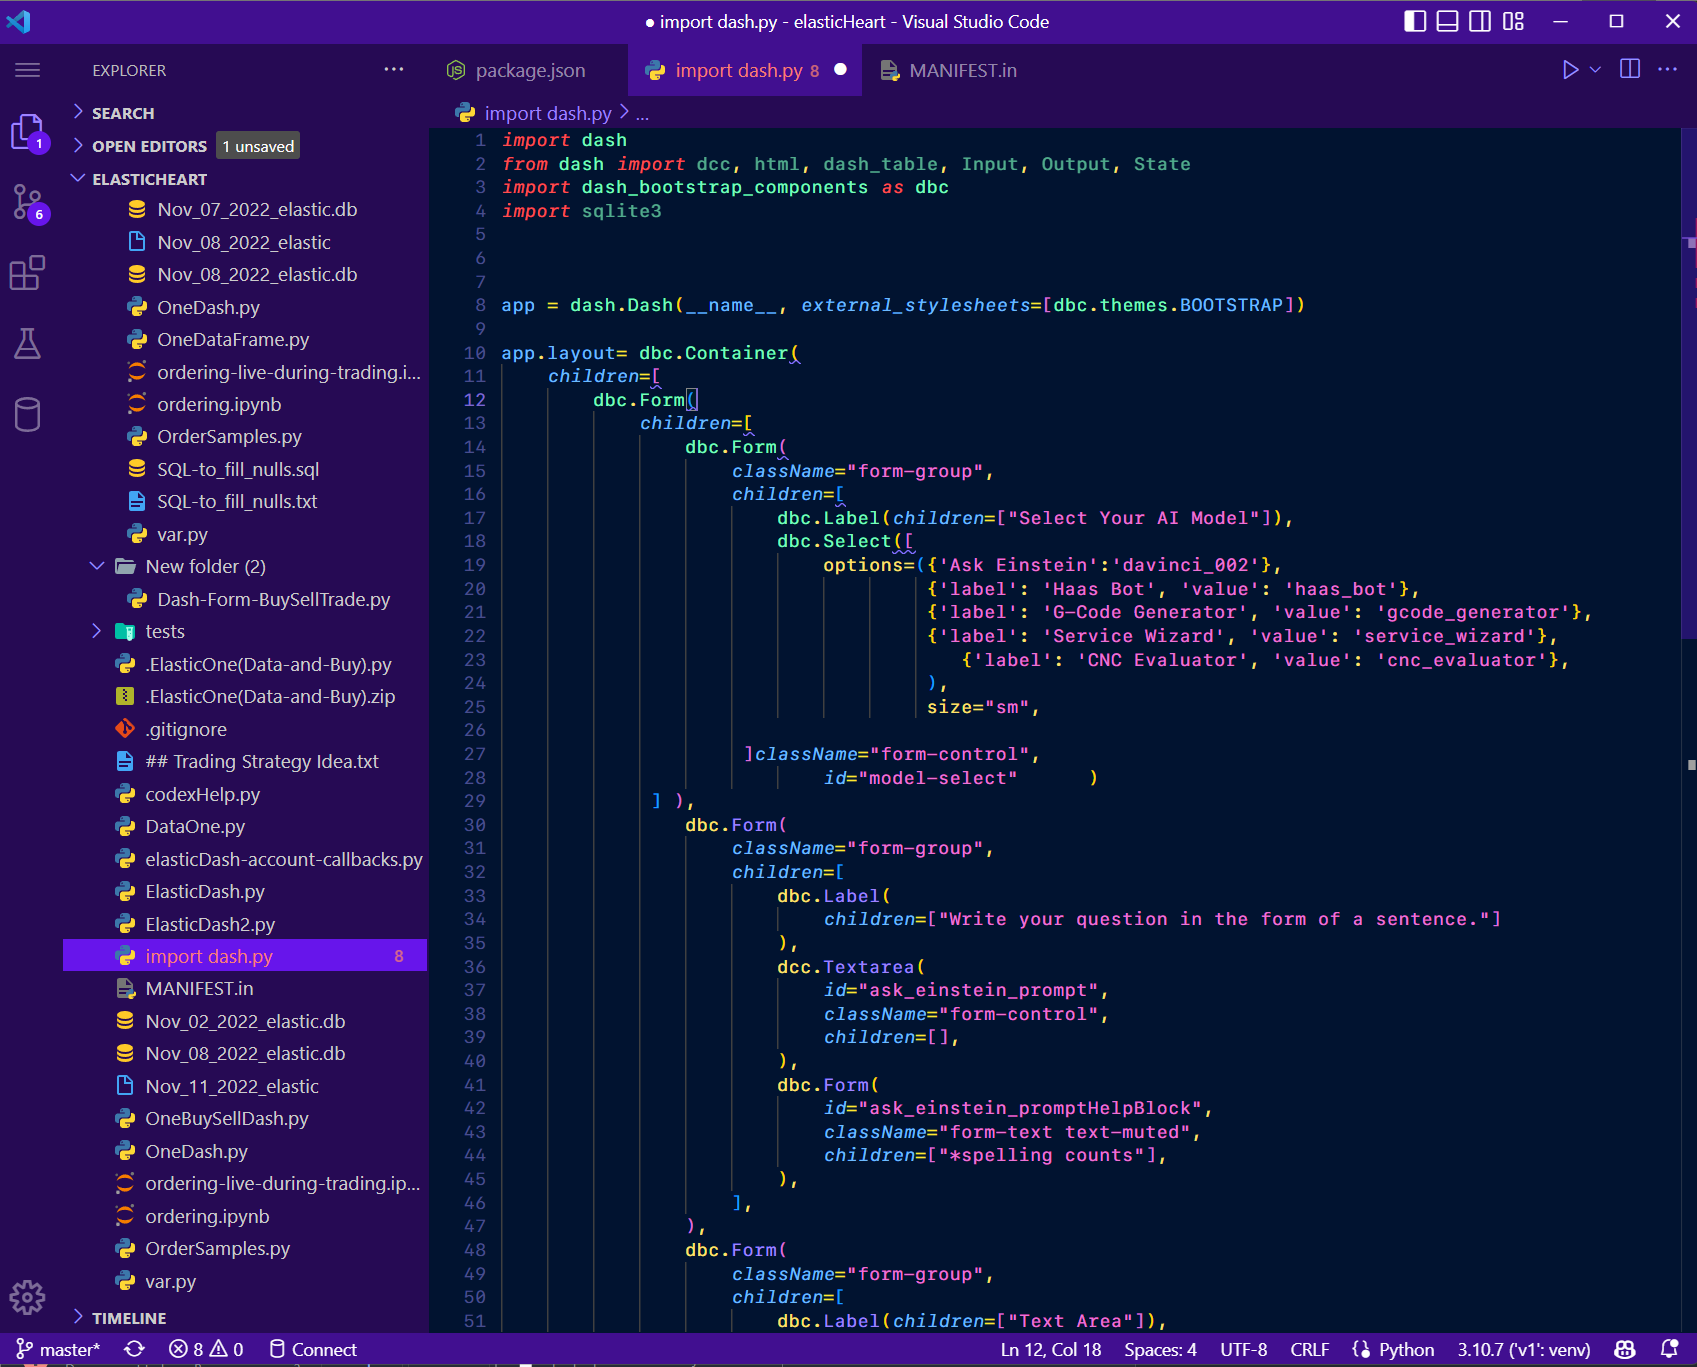The height and width of the screenshot is (1367, 1697).
Task: Toggle the primary sidebar layout control
Action: pyautogui.click(x=1414, y=21)
